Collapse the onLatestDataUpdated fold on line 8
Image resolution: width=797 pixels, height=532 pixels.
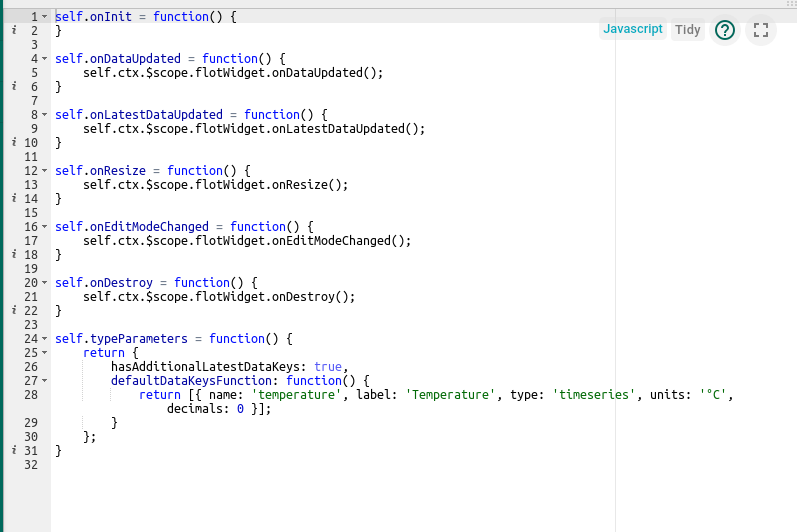coord(45,114)
